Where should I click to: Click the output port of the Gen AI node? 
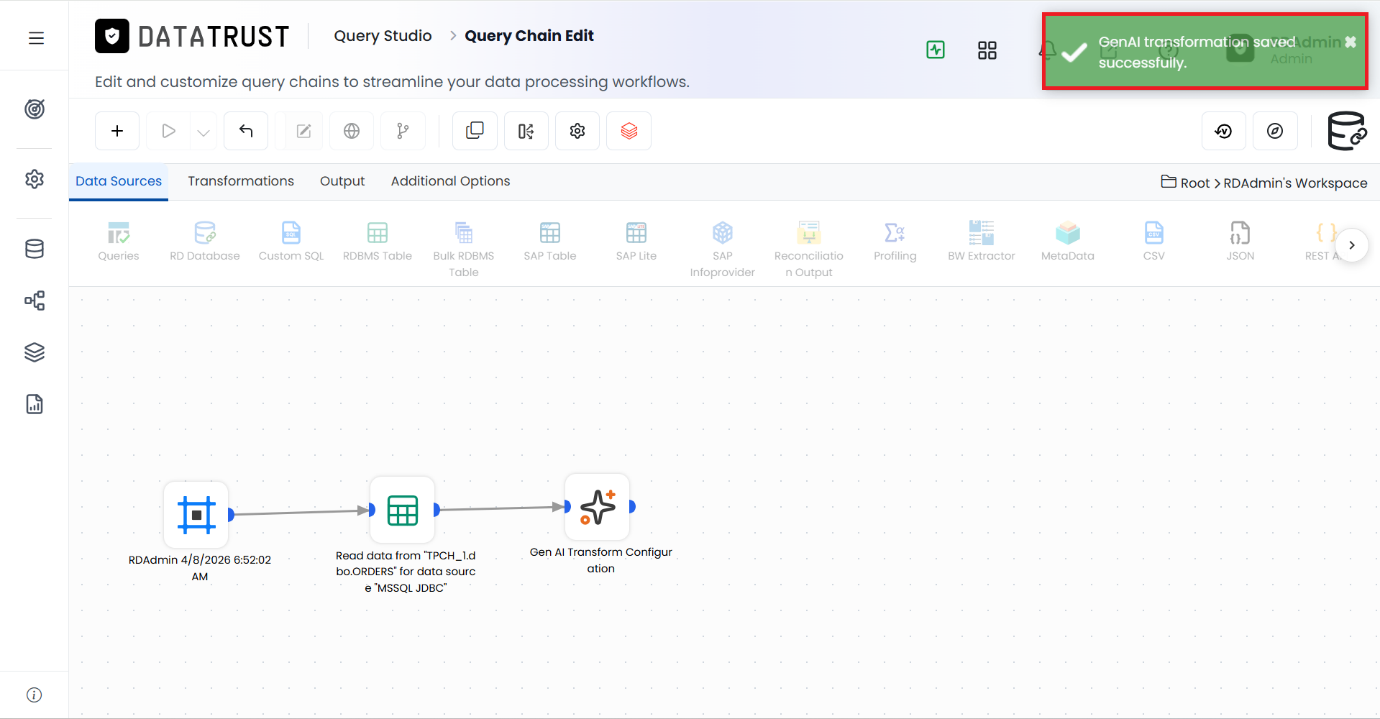[632, 506]
